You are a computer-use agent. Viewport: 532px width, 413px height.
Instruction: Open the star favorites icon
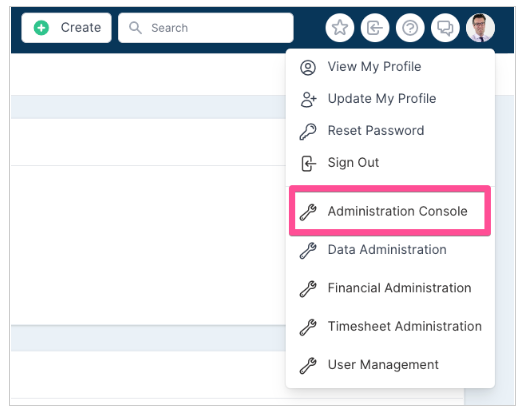pyautogui.click(x=340, y=28)
